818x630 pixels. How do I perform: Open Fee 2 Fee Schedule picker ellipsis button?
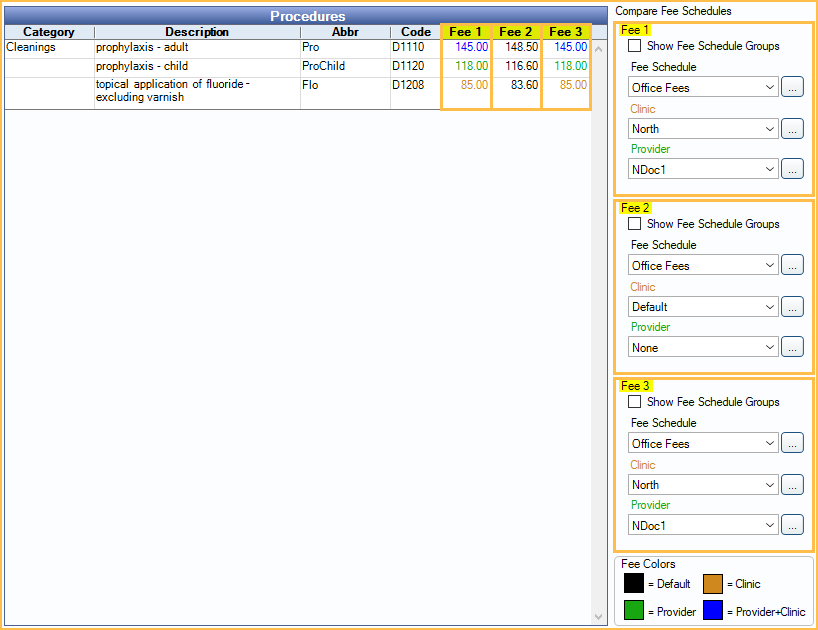(792, 265)
